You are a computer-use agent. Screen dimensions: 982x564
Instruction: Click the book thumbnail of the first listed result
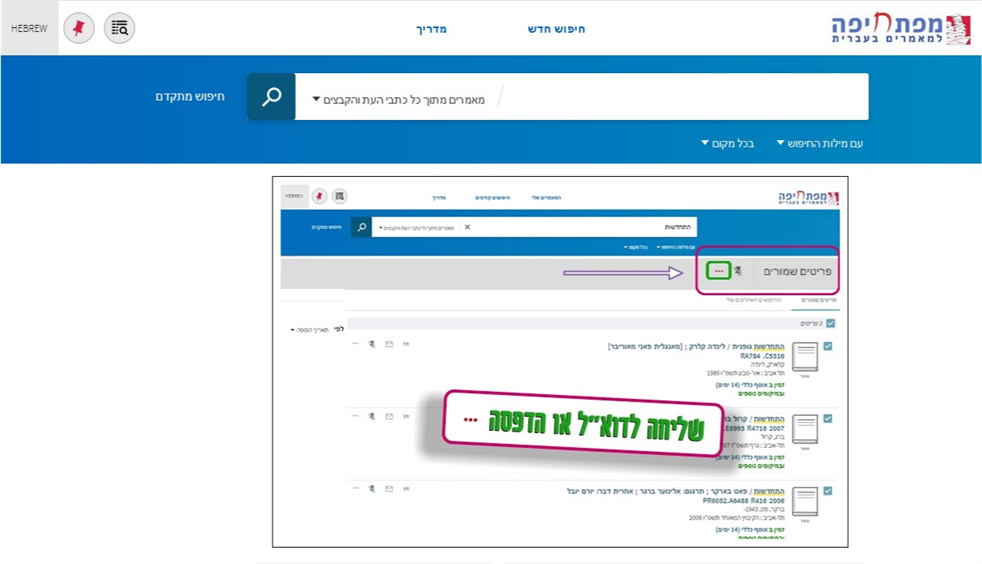pyautogui.click(x=805, y=358)
